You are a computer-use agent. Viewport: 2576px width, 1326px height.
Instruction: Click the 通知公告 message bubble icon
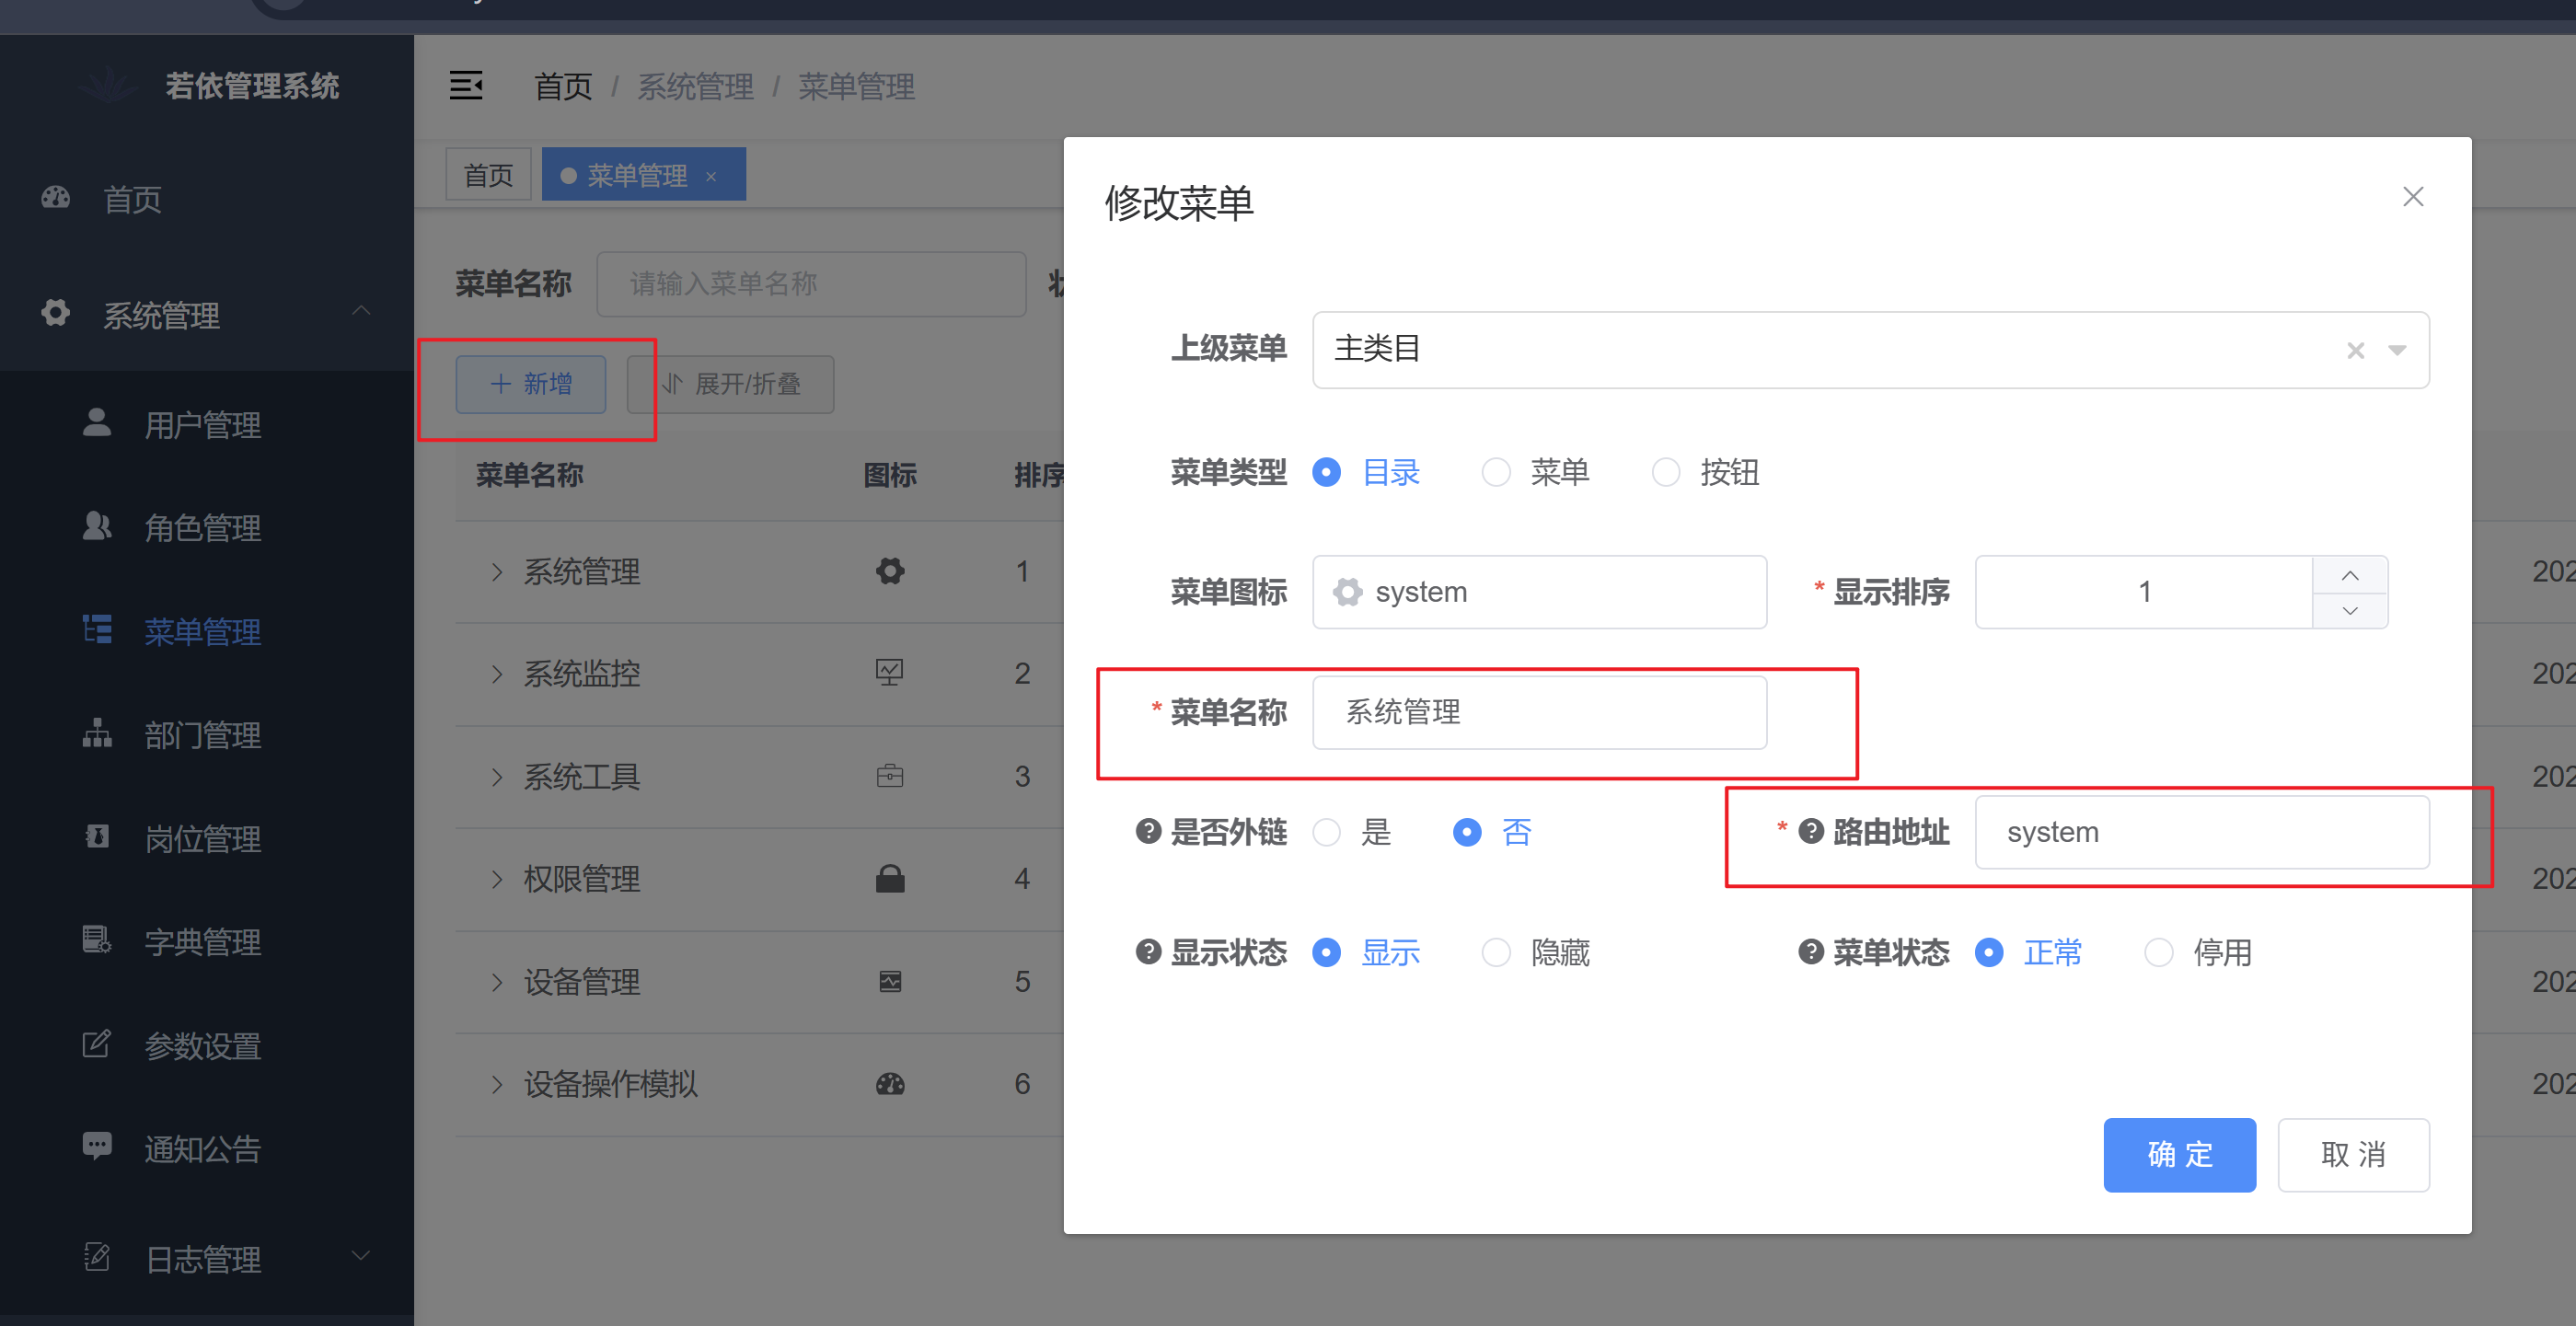97,1146
